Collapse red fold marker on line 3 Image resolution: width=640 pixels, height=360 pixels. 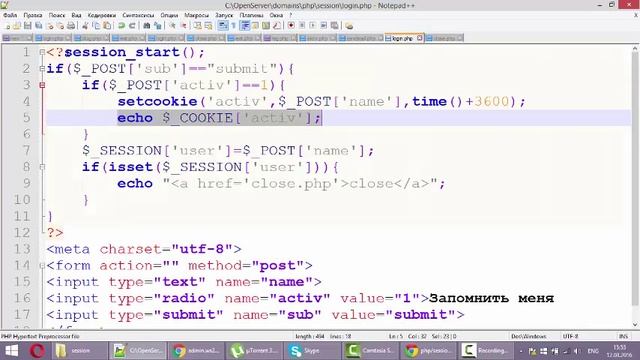click(42, 85)
